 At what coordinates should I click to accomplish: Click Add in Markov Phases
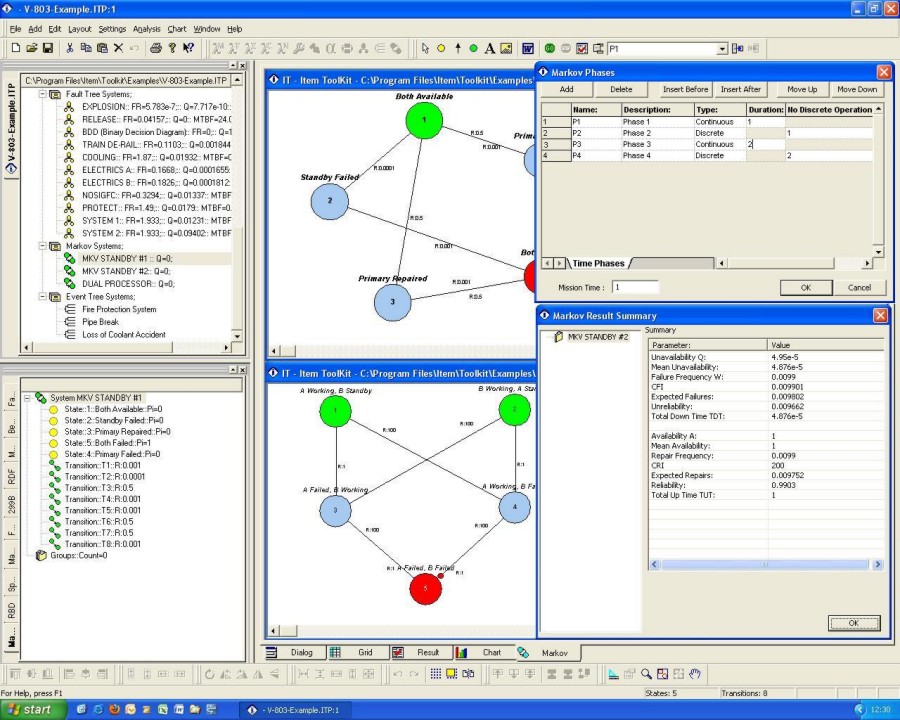[567, 89]
